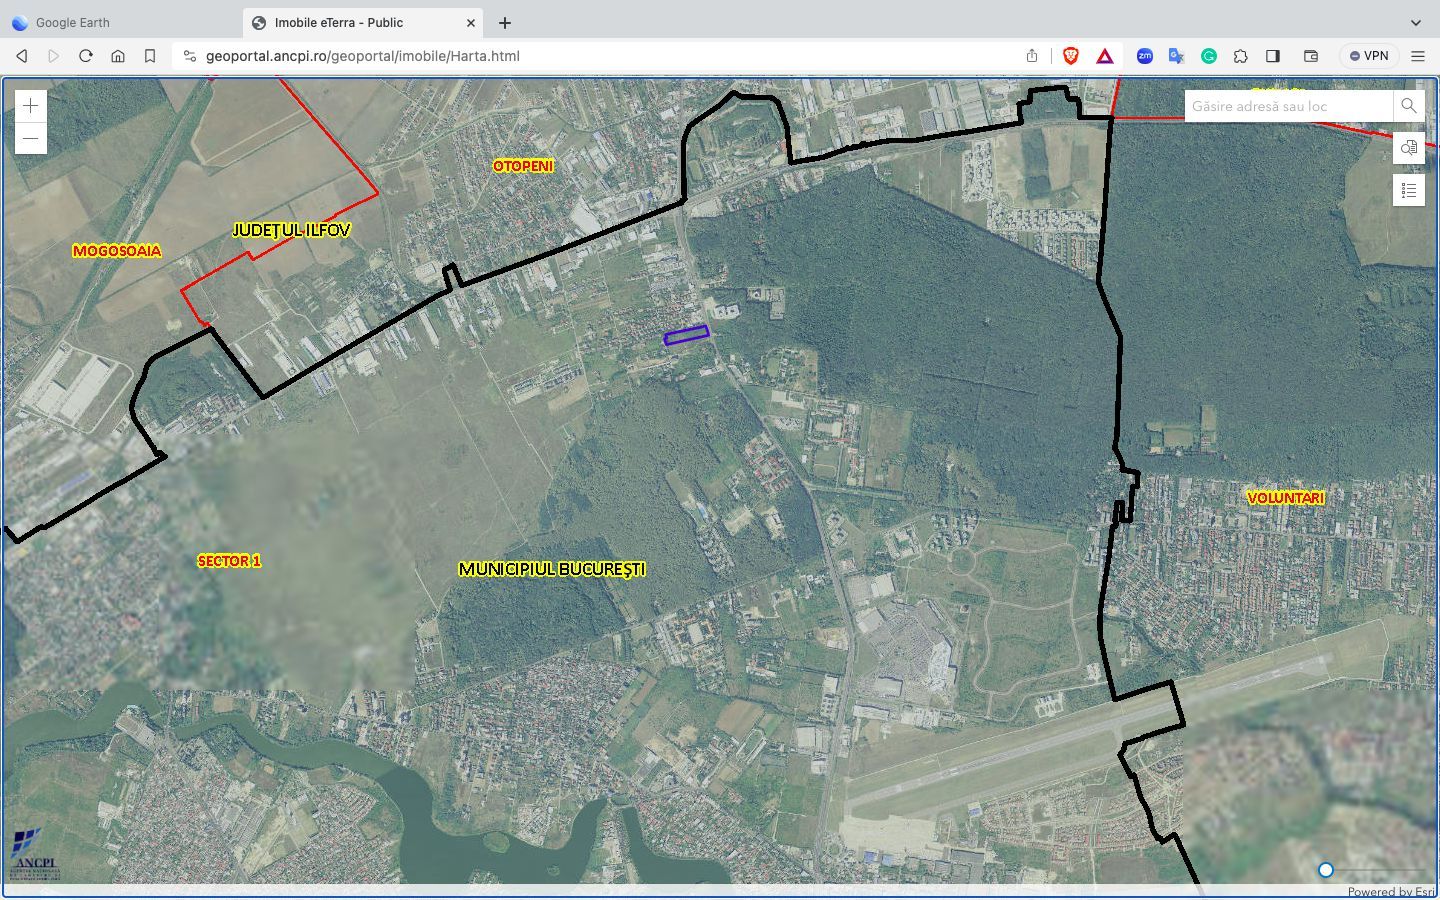Viewport: 1440px width, 900px height.
Task: Toggle the VPN connection button
Action: click(x=1367, y=55)
